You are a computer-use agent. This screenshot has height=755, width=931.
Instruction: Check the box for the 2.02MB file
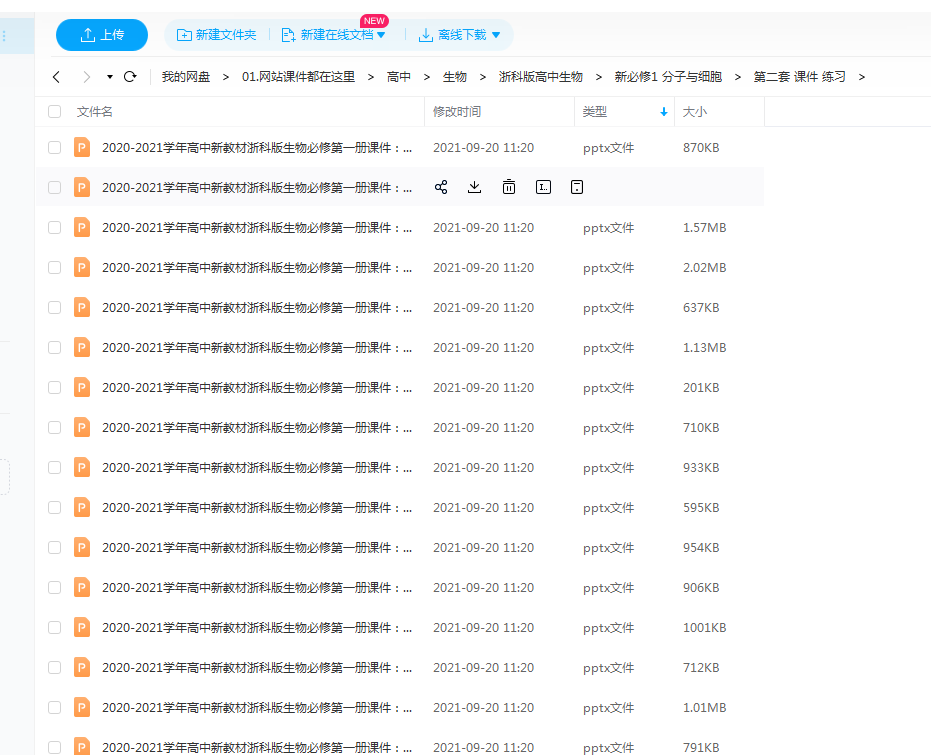[x=55, y=268]
